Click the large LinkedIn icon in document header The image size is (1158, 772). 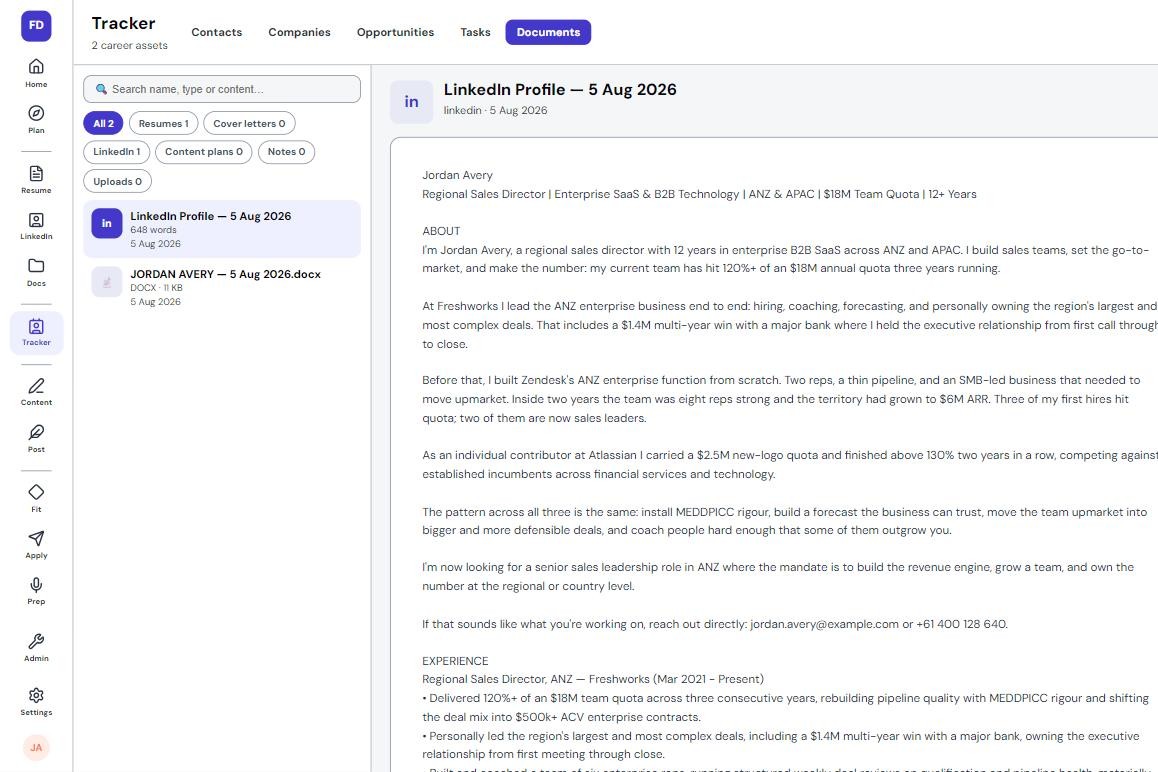[411, 102]
